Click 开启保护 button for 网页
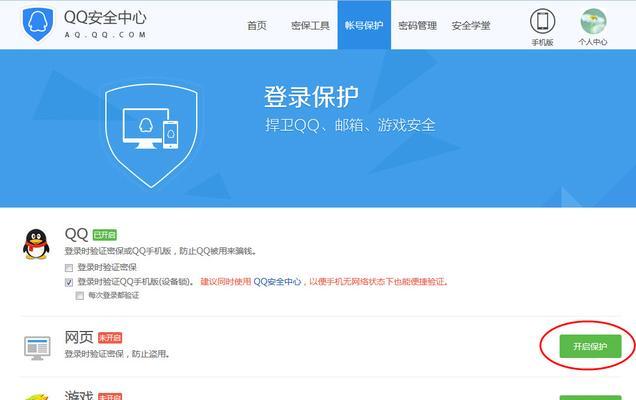 (x=590, y=346)
